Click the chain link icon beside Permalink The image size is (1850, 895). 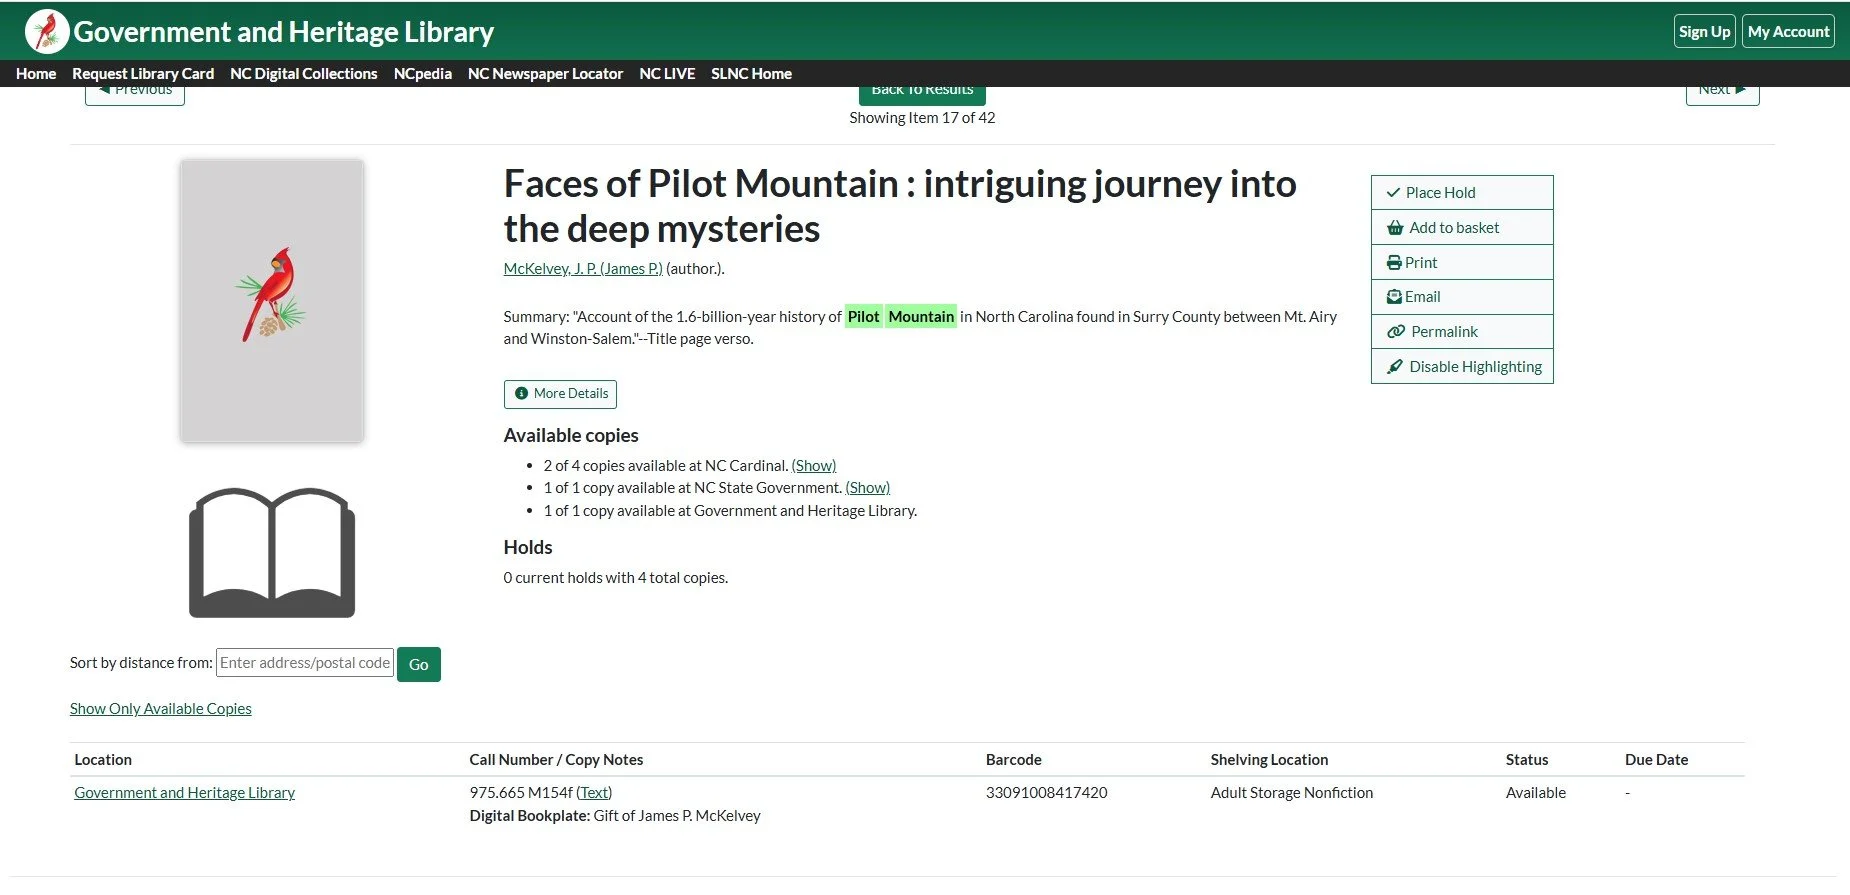pyautogui.click(x=1396, y=332)
